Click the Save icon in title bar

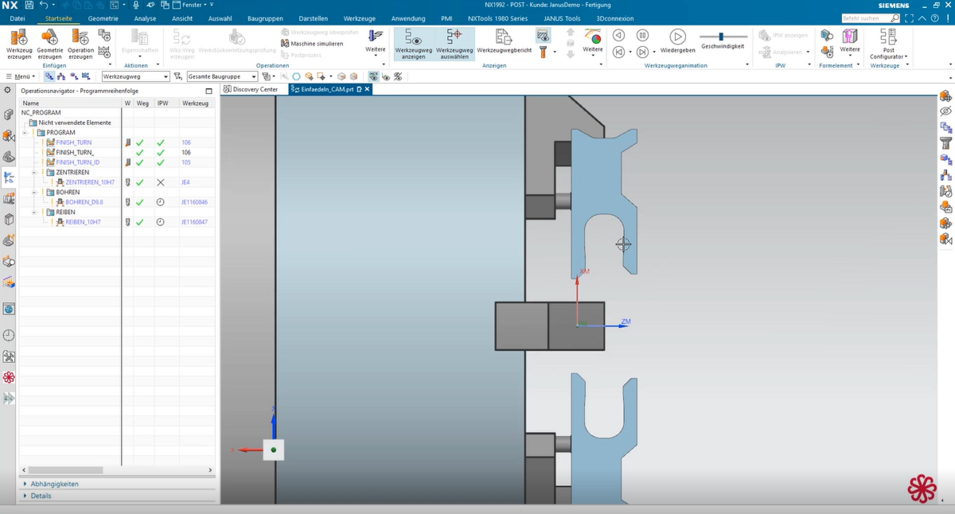point(29,5)
